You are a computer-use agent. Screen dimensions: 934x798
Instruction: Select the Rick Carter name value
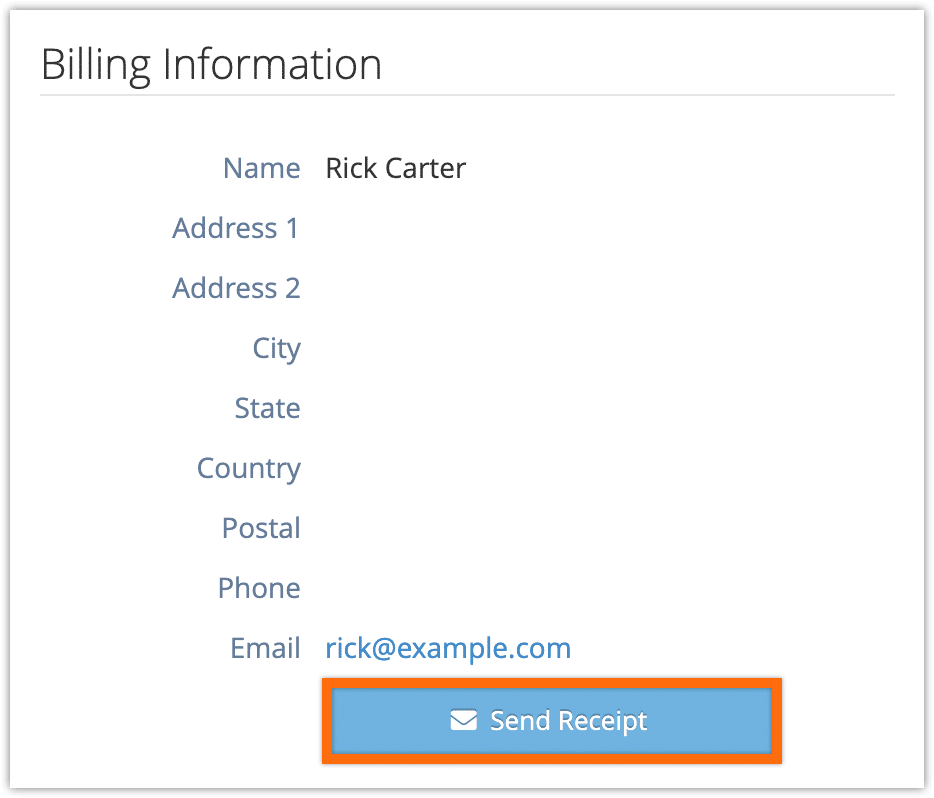[x=396, y=168]
